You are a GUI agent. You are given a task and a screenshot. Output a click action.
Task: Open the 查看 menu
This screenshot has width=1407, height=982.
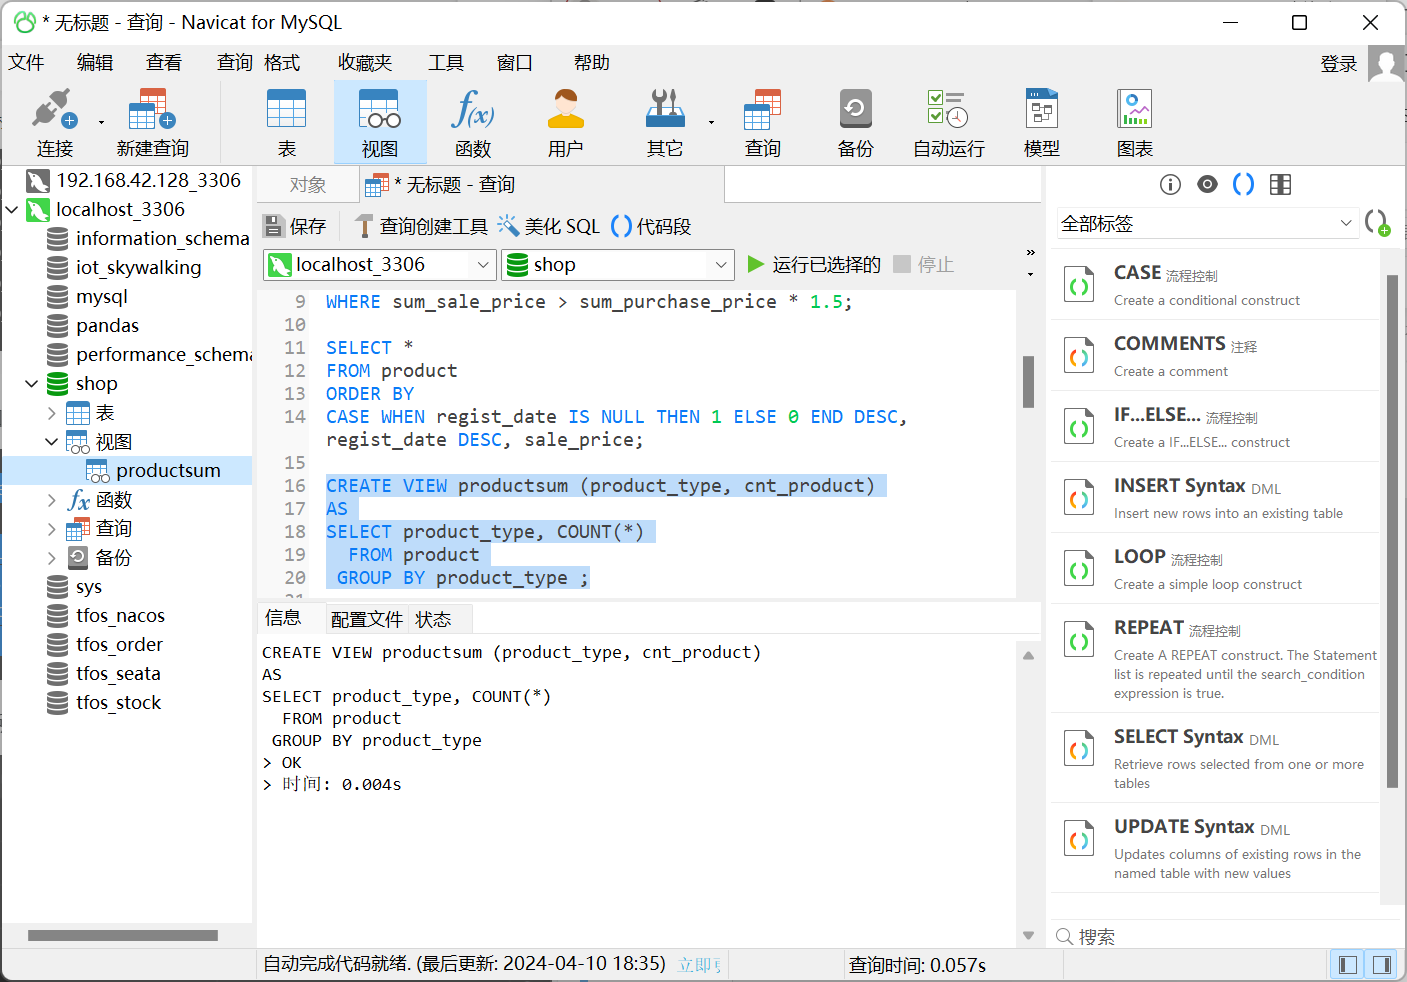point(164,62)
